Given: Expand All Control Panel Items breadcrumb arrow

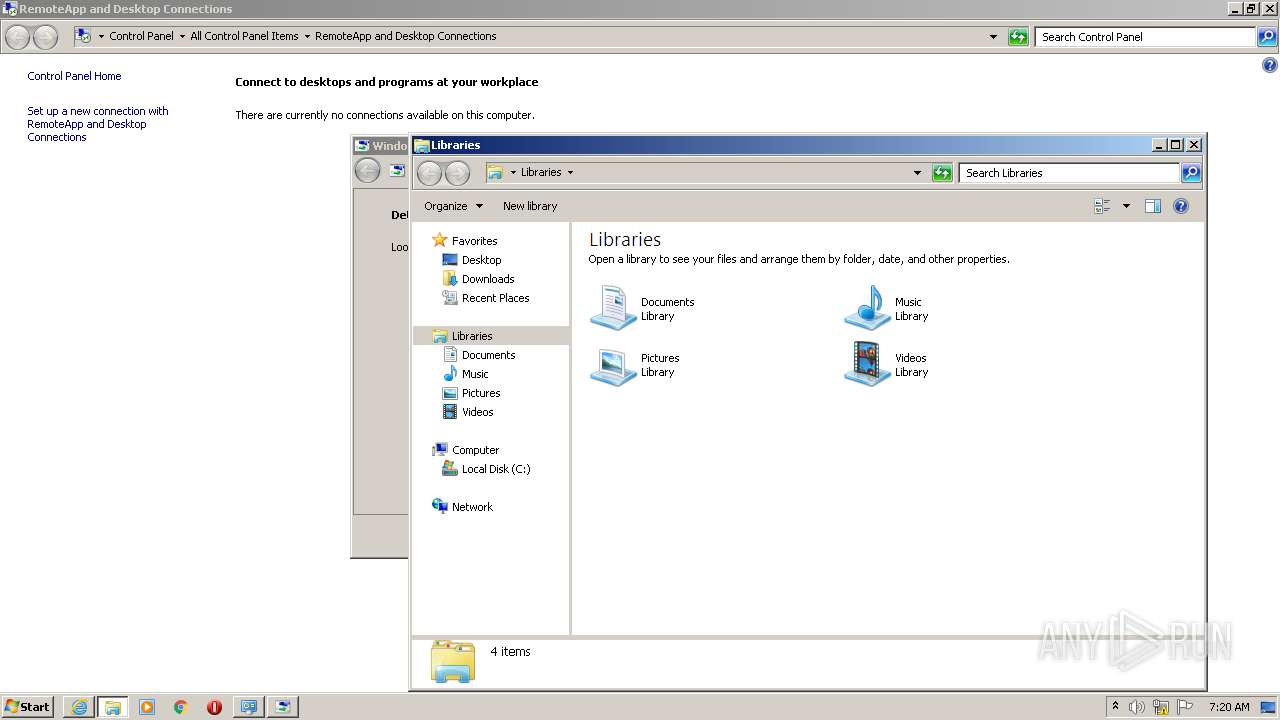Looking at the screenshot, I should [x=307, y=37].
